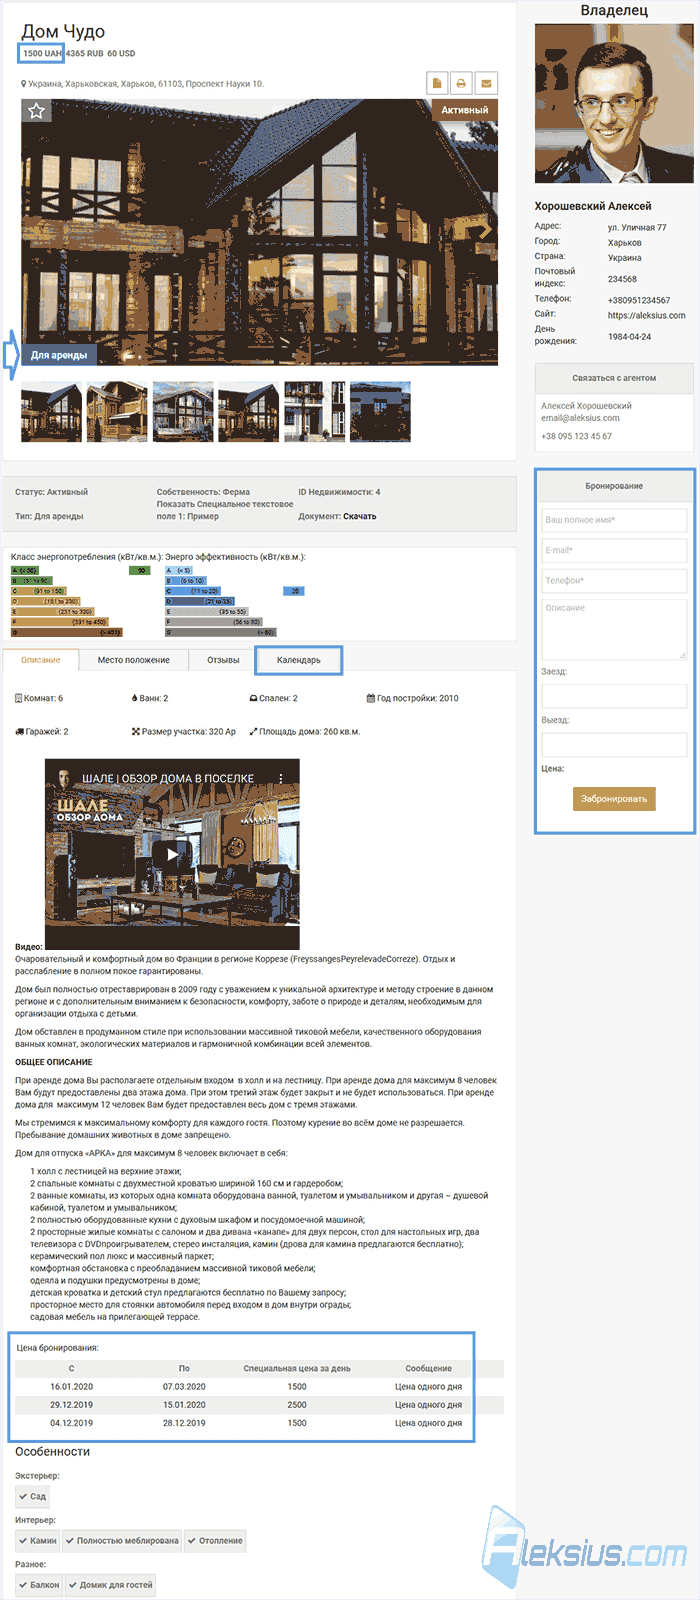
Task: Click the birthday value 1984-04-24
Action: 629,337
